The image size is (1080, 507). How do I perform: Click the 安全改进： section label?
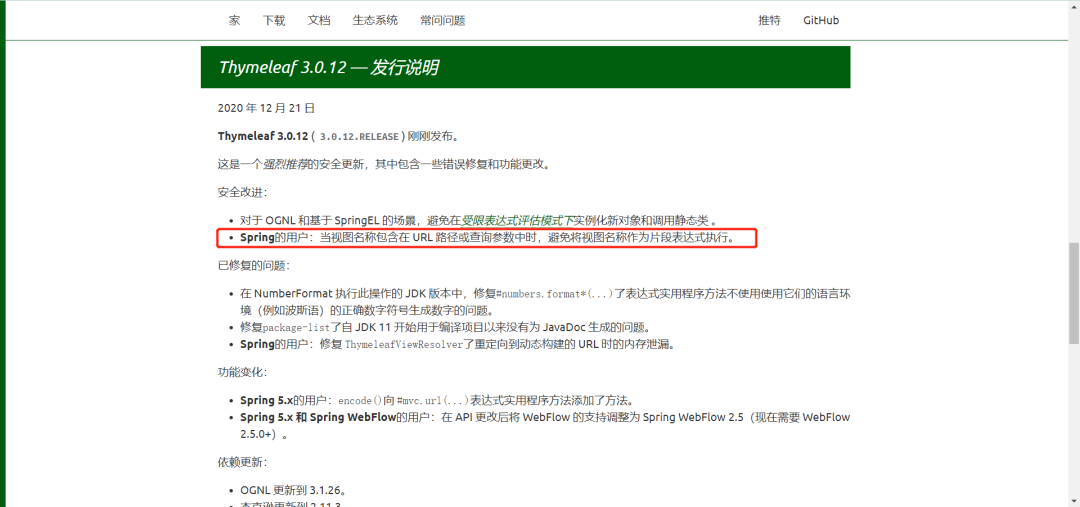pos(242,192)
